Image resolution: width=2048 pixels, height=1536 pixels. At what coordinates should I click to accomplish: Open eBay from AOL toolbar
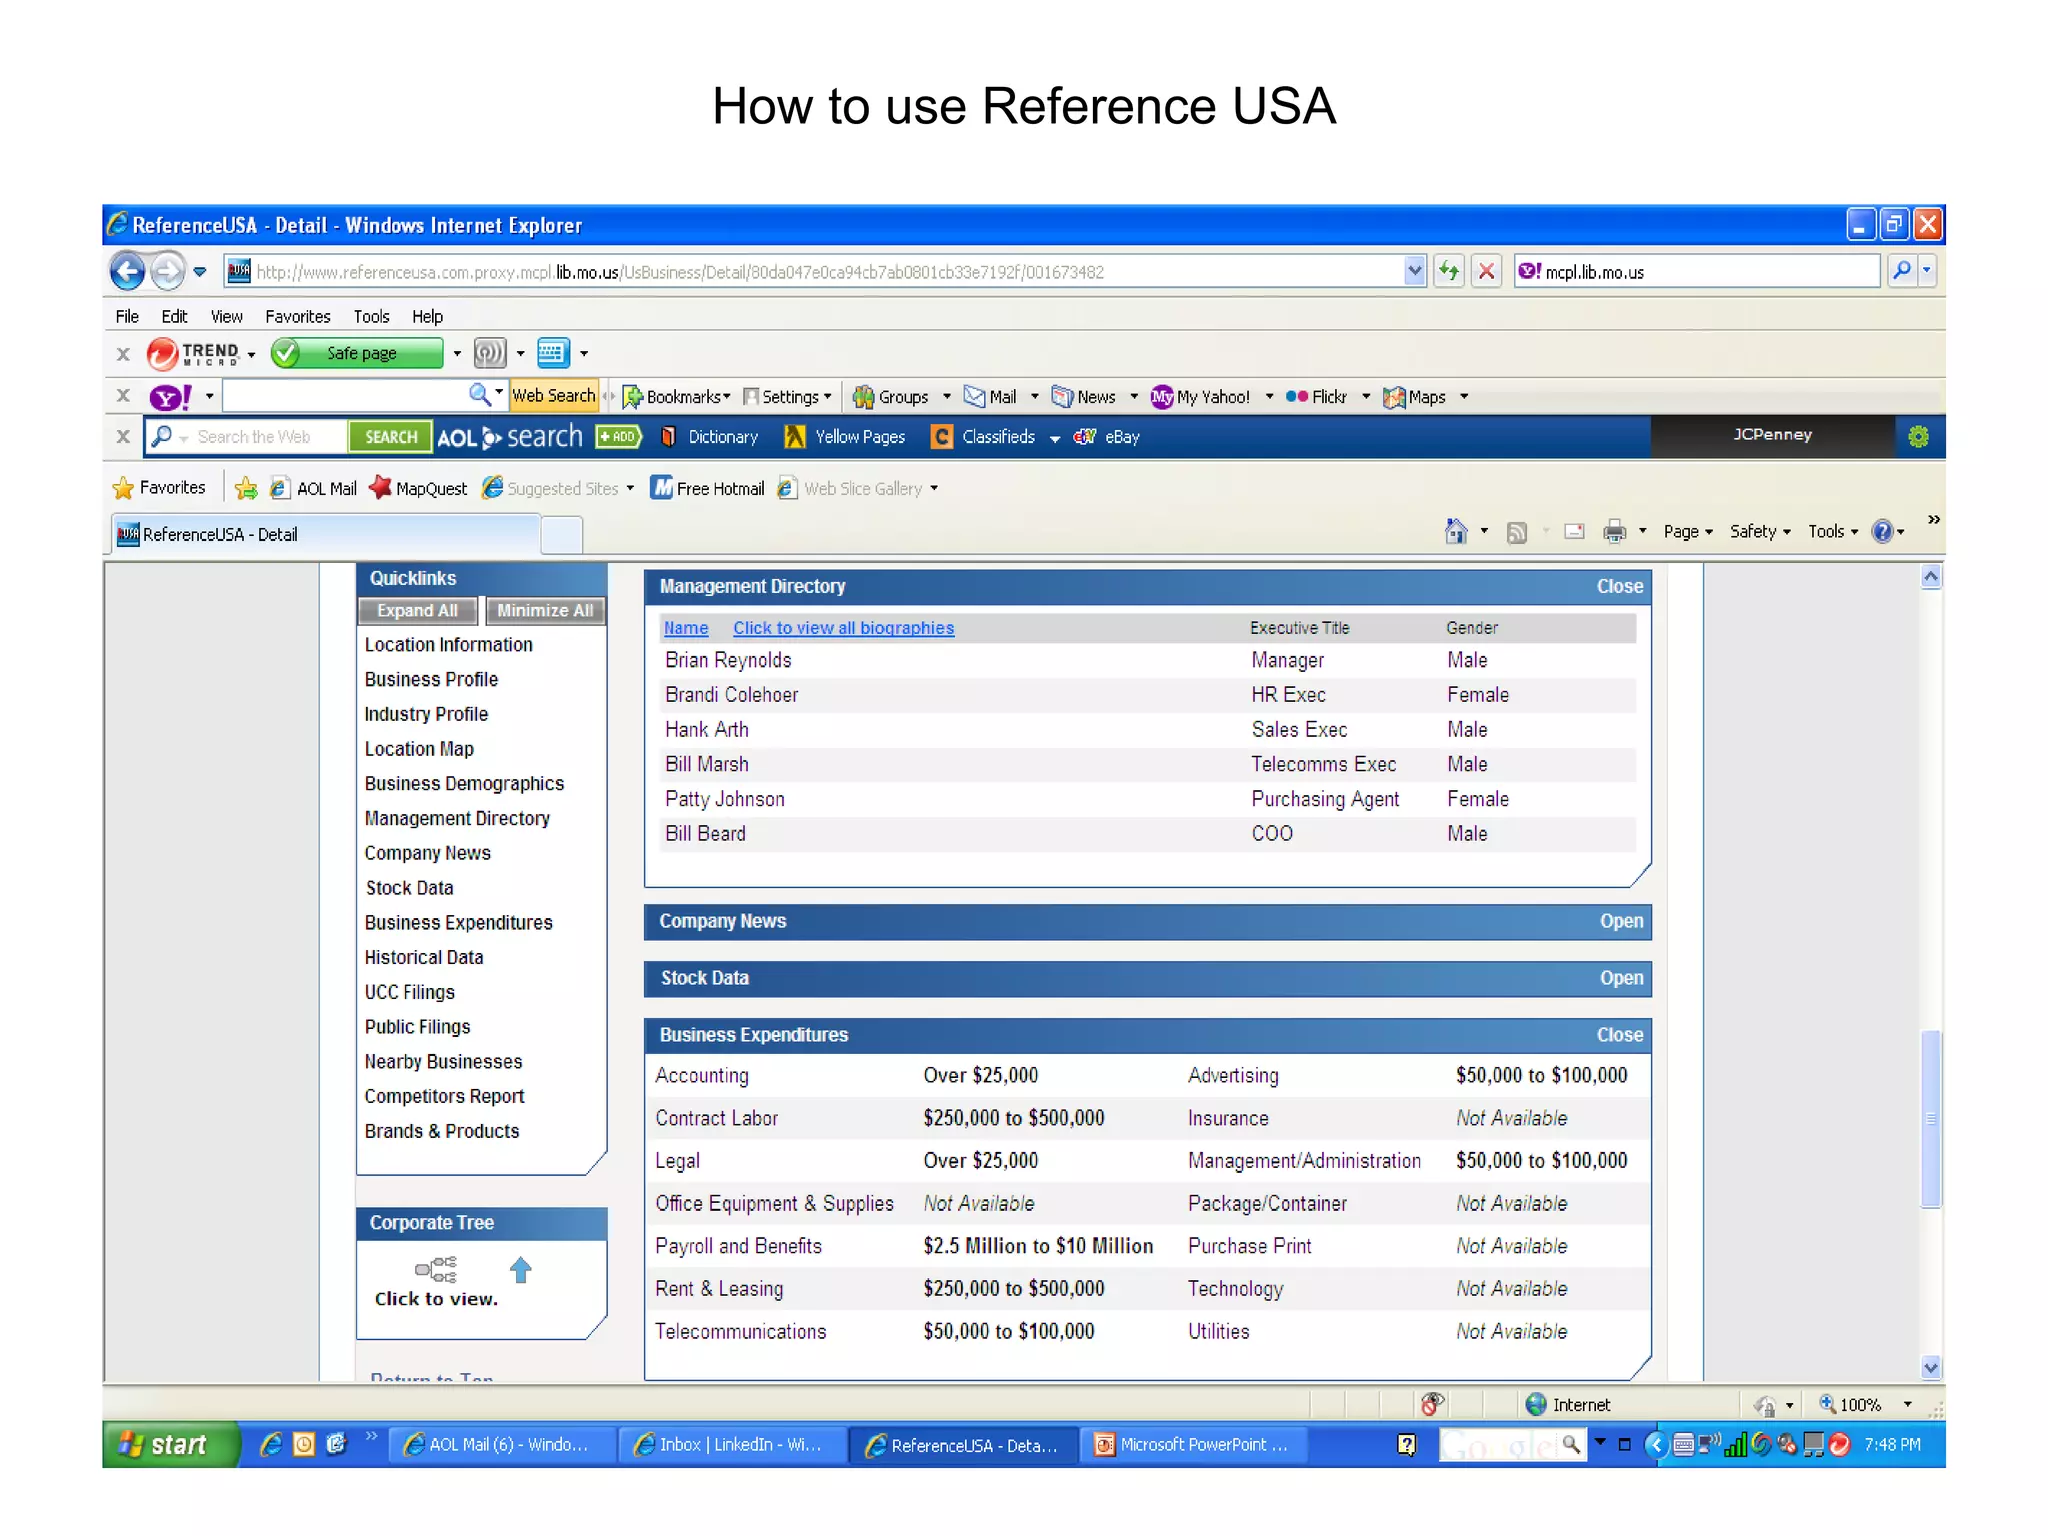point(1107,437)
